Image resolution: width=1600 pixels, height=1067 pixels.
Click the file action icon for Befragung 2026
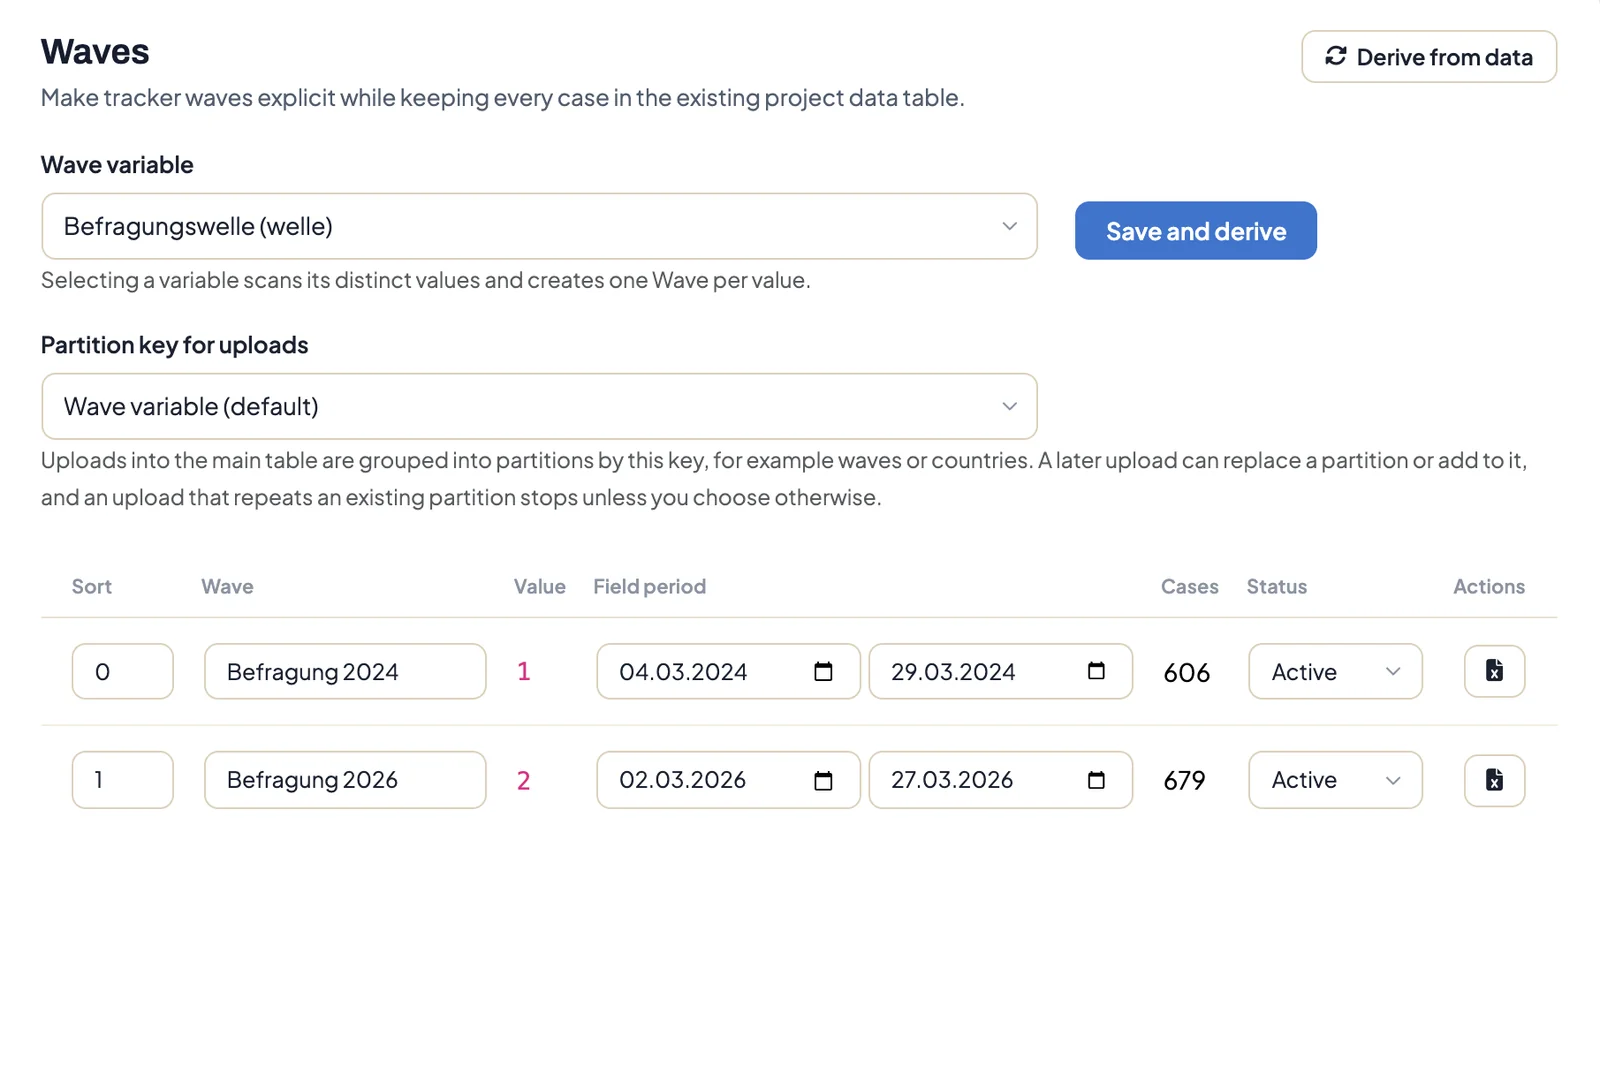1494,780
